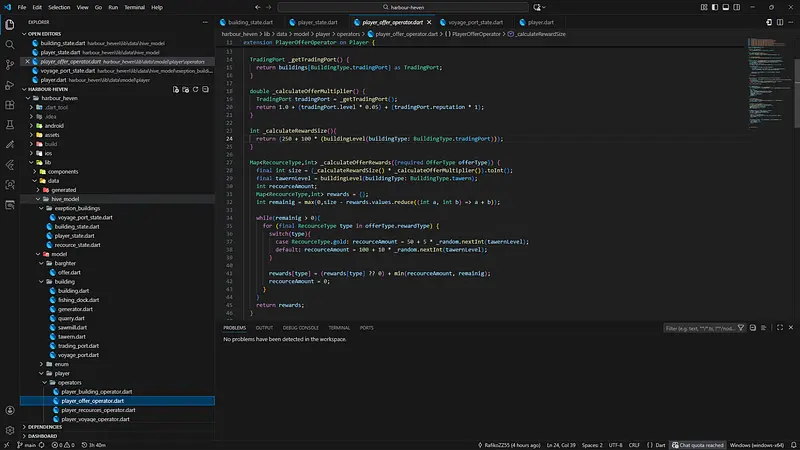Image resolution: width=800 pixels, height=450 pixels.
Task: Expand the enum folder
Action: click(x=62, y=364)
